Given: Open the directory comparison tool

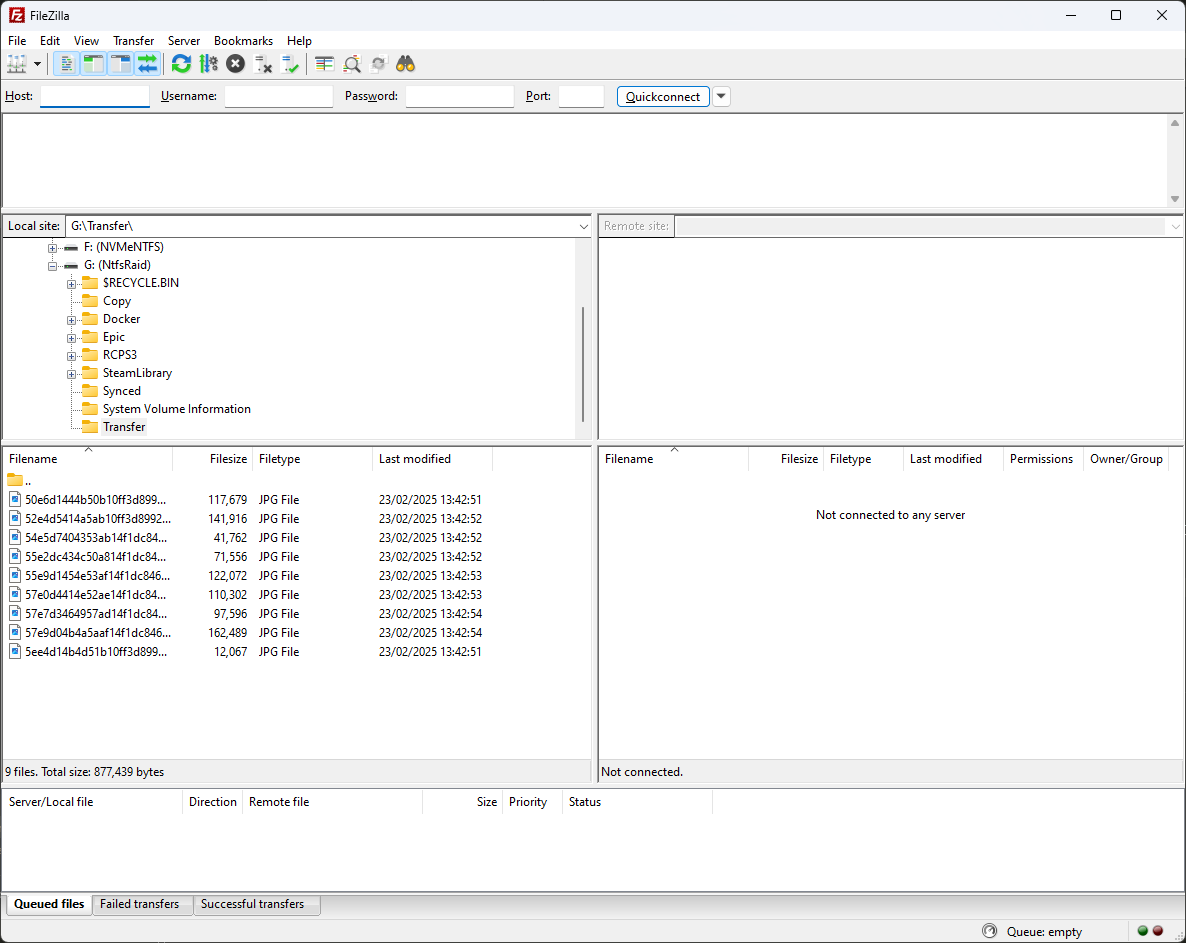Looking at the screenshot, I should pos(352,63).
